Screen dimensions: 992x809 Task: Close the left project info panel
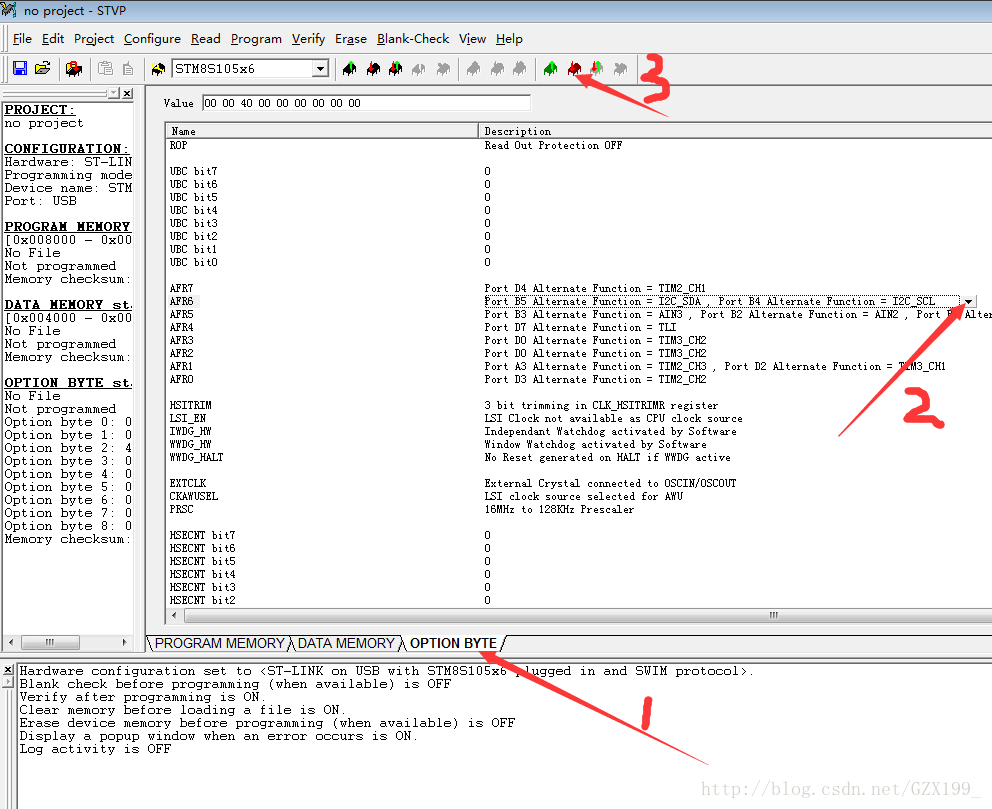(x=127, y=94)
